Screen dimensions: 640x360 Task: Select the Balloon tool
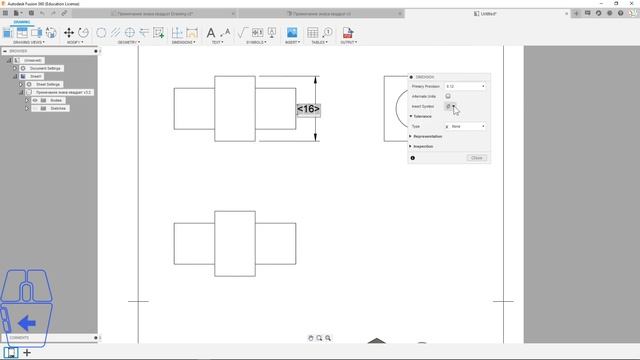click(327, 33)
